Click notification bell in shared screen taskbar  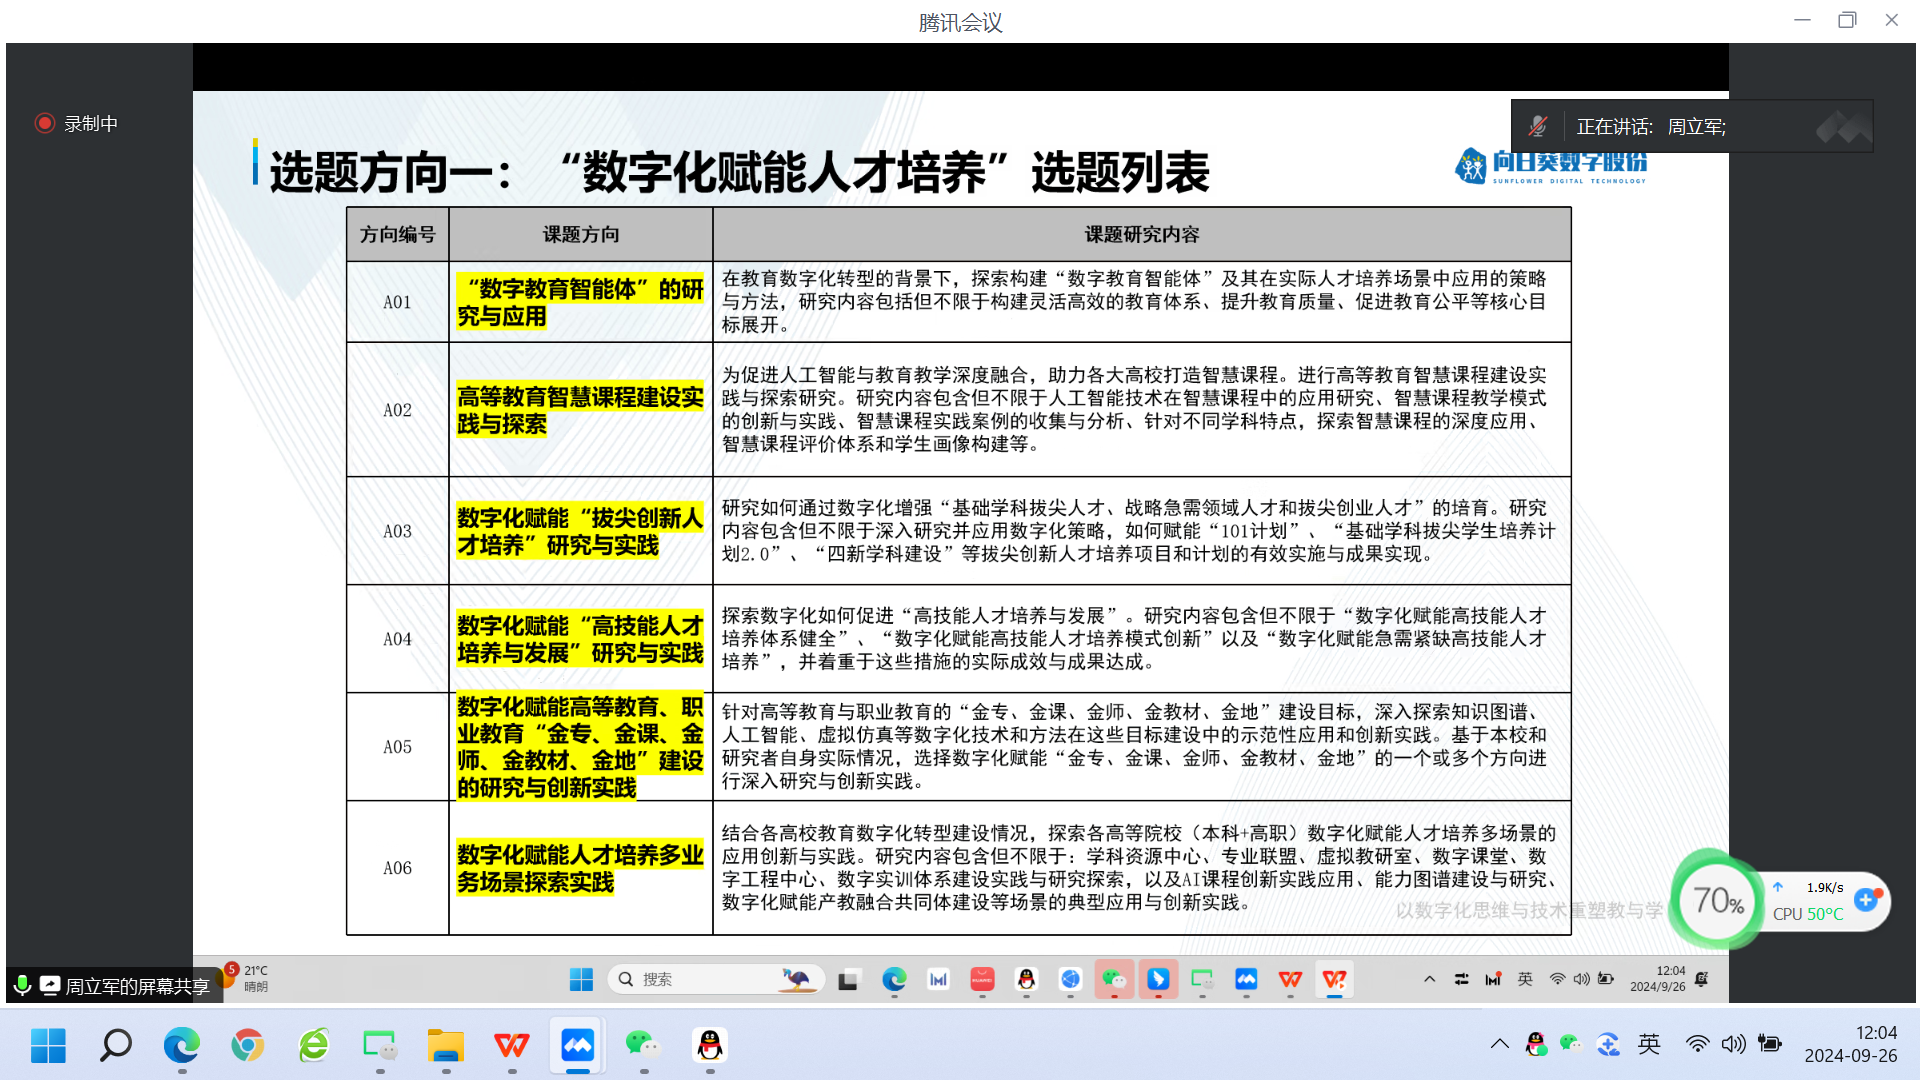tap(1702, 979)
